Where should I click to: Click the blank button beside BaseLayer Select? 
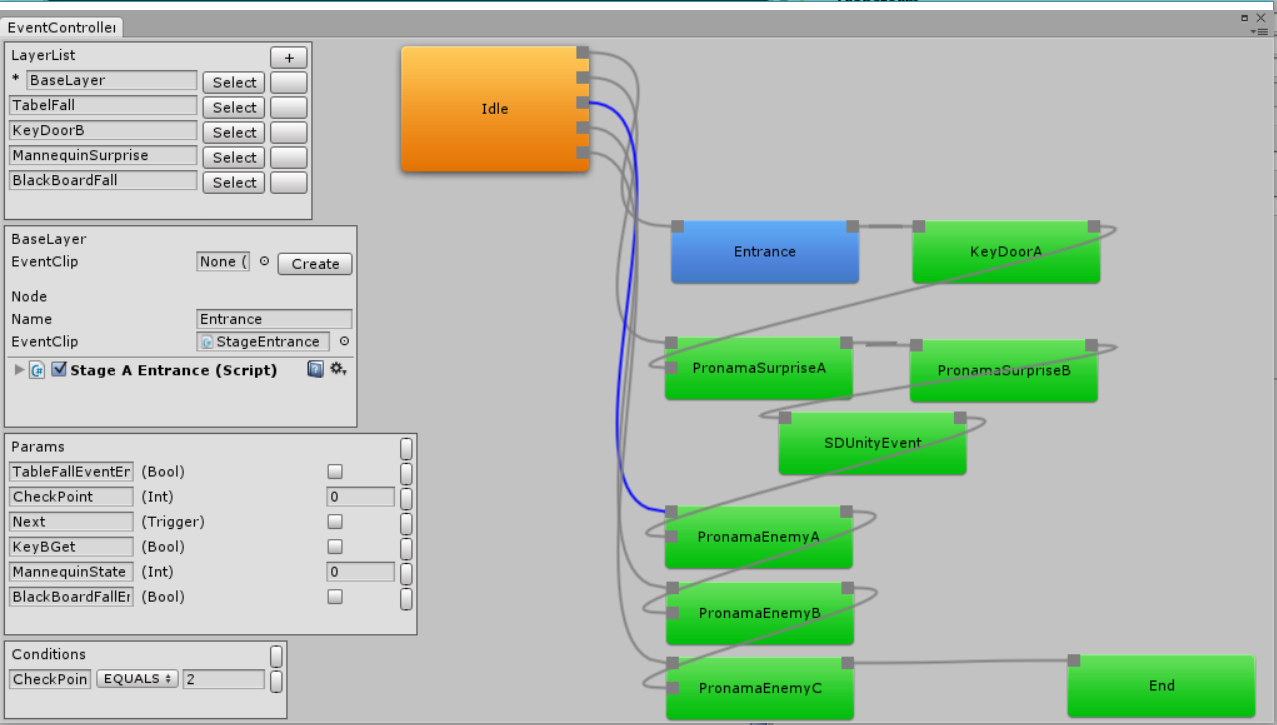coord(289,82)
